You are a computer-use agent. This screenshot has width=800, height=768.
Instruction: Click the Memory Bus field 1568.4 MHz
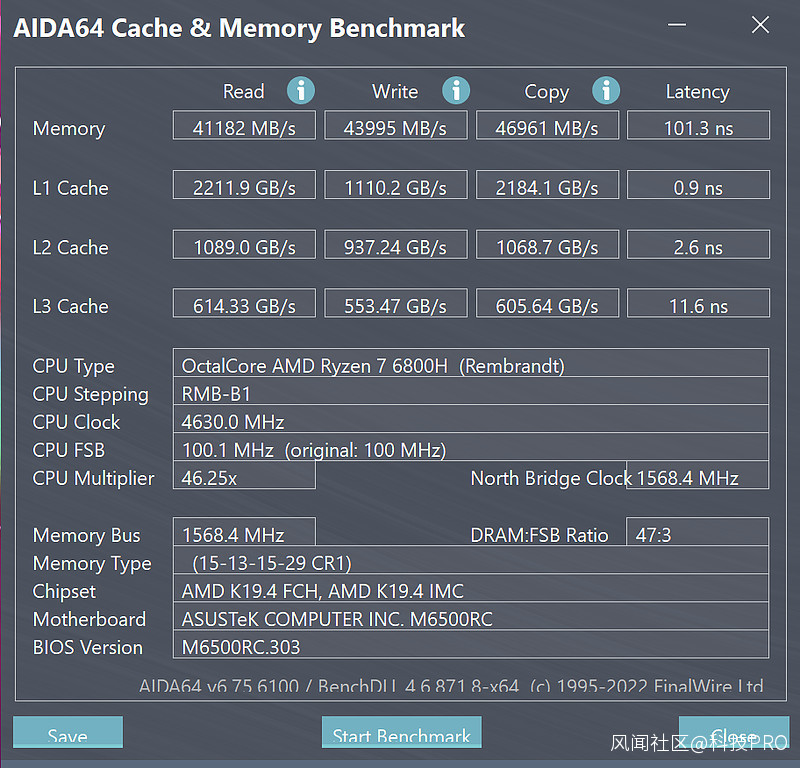pyautogui.click(x=244, y=535)
